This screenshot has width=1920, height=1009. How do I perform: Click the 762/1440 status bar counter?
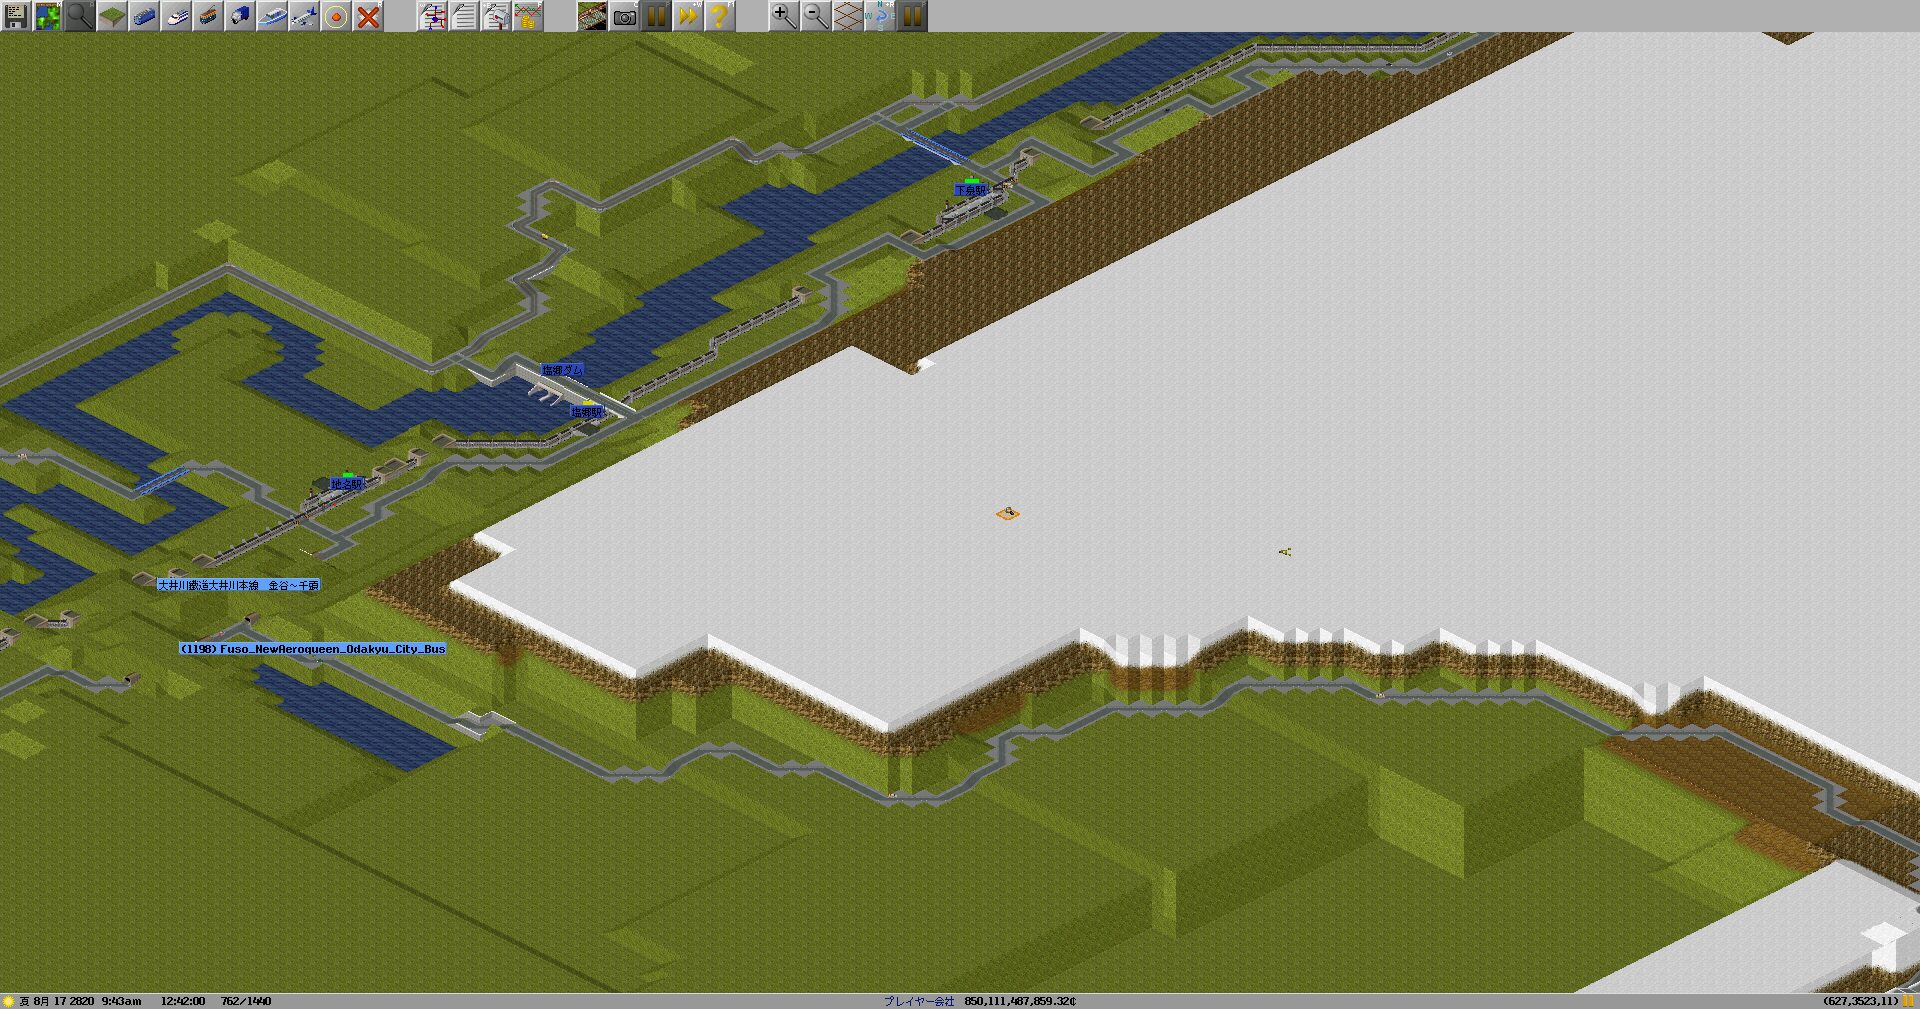click(x=246, y=1001)
